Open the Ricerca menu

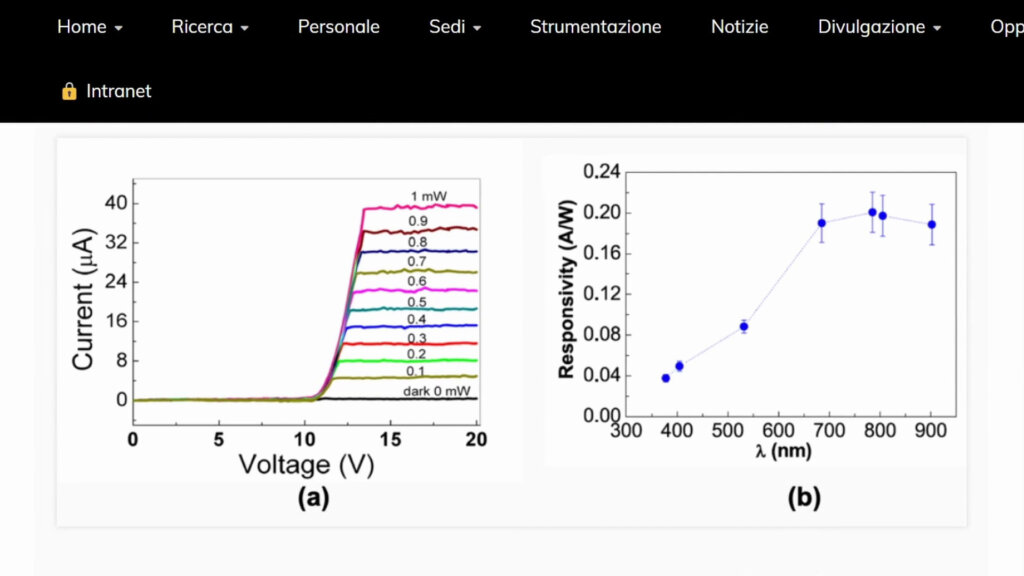(202, 27)
